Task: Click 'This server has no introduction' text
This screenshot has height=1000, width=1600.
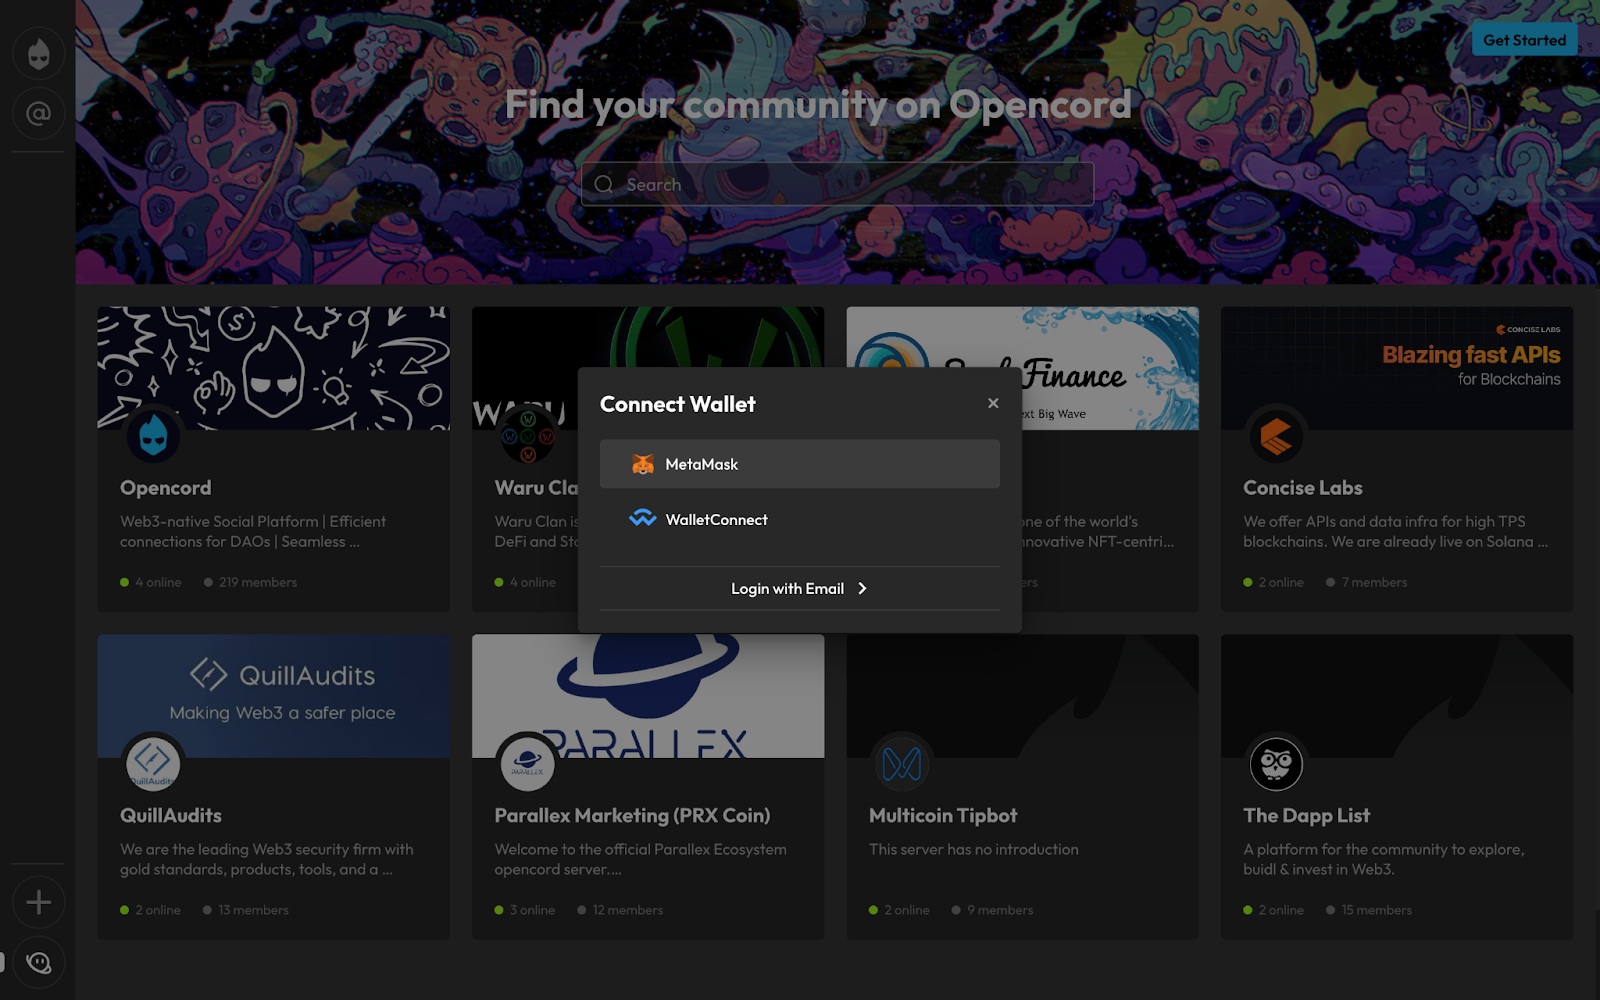Action: 974,849
